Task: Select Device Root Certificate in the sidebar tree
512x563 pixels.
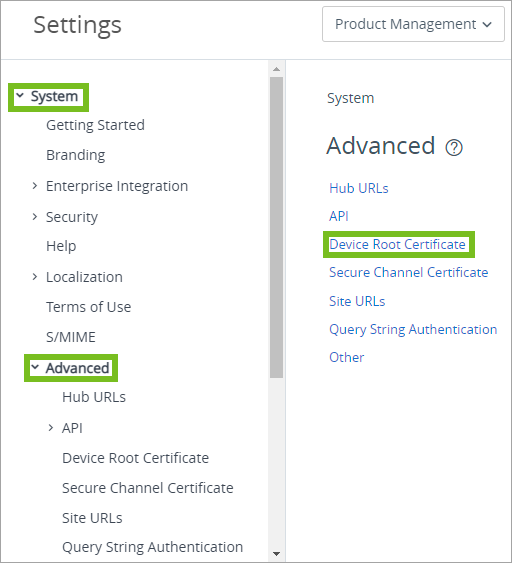Action: coord(135,458)
